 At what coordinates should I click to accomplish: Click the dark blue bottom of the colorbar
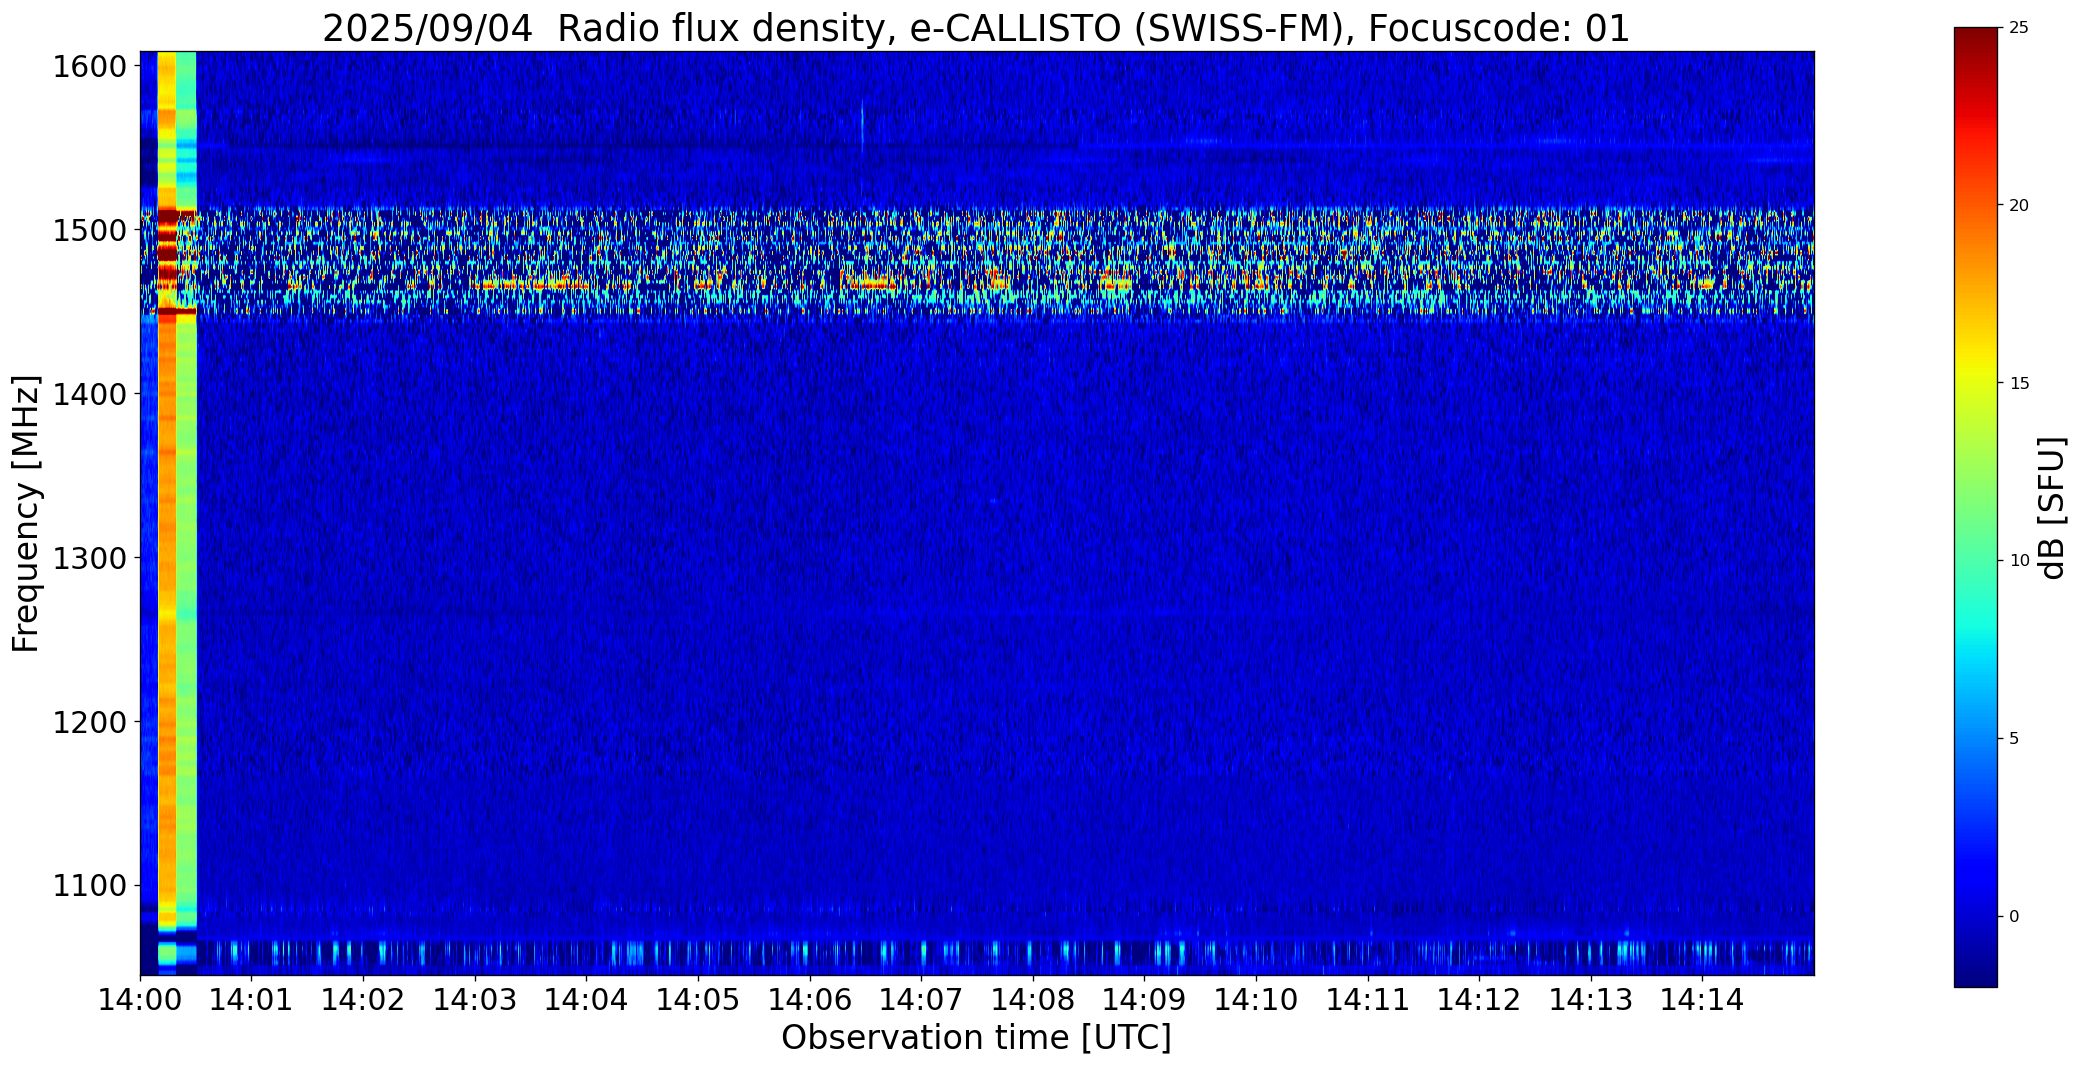point(1976,970)
